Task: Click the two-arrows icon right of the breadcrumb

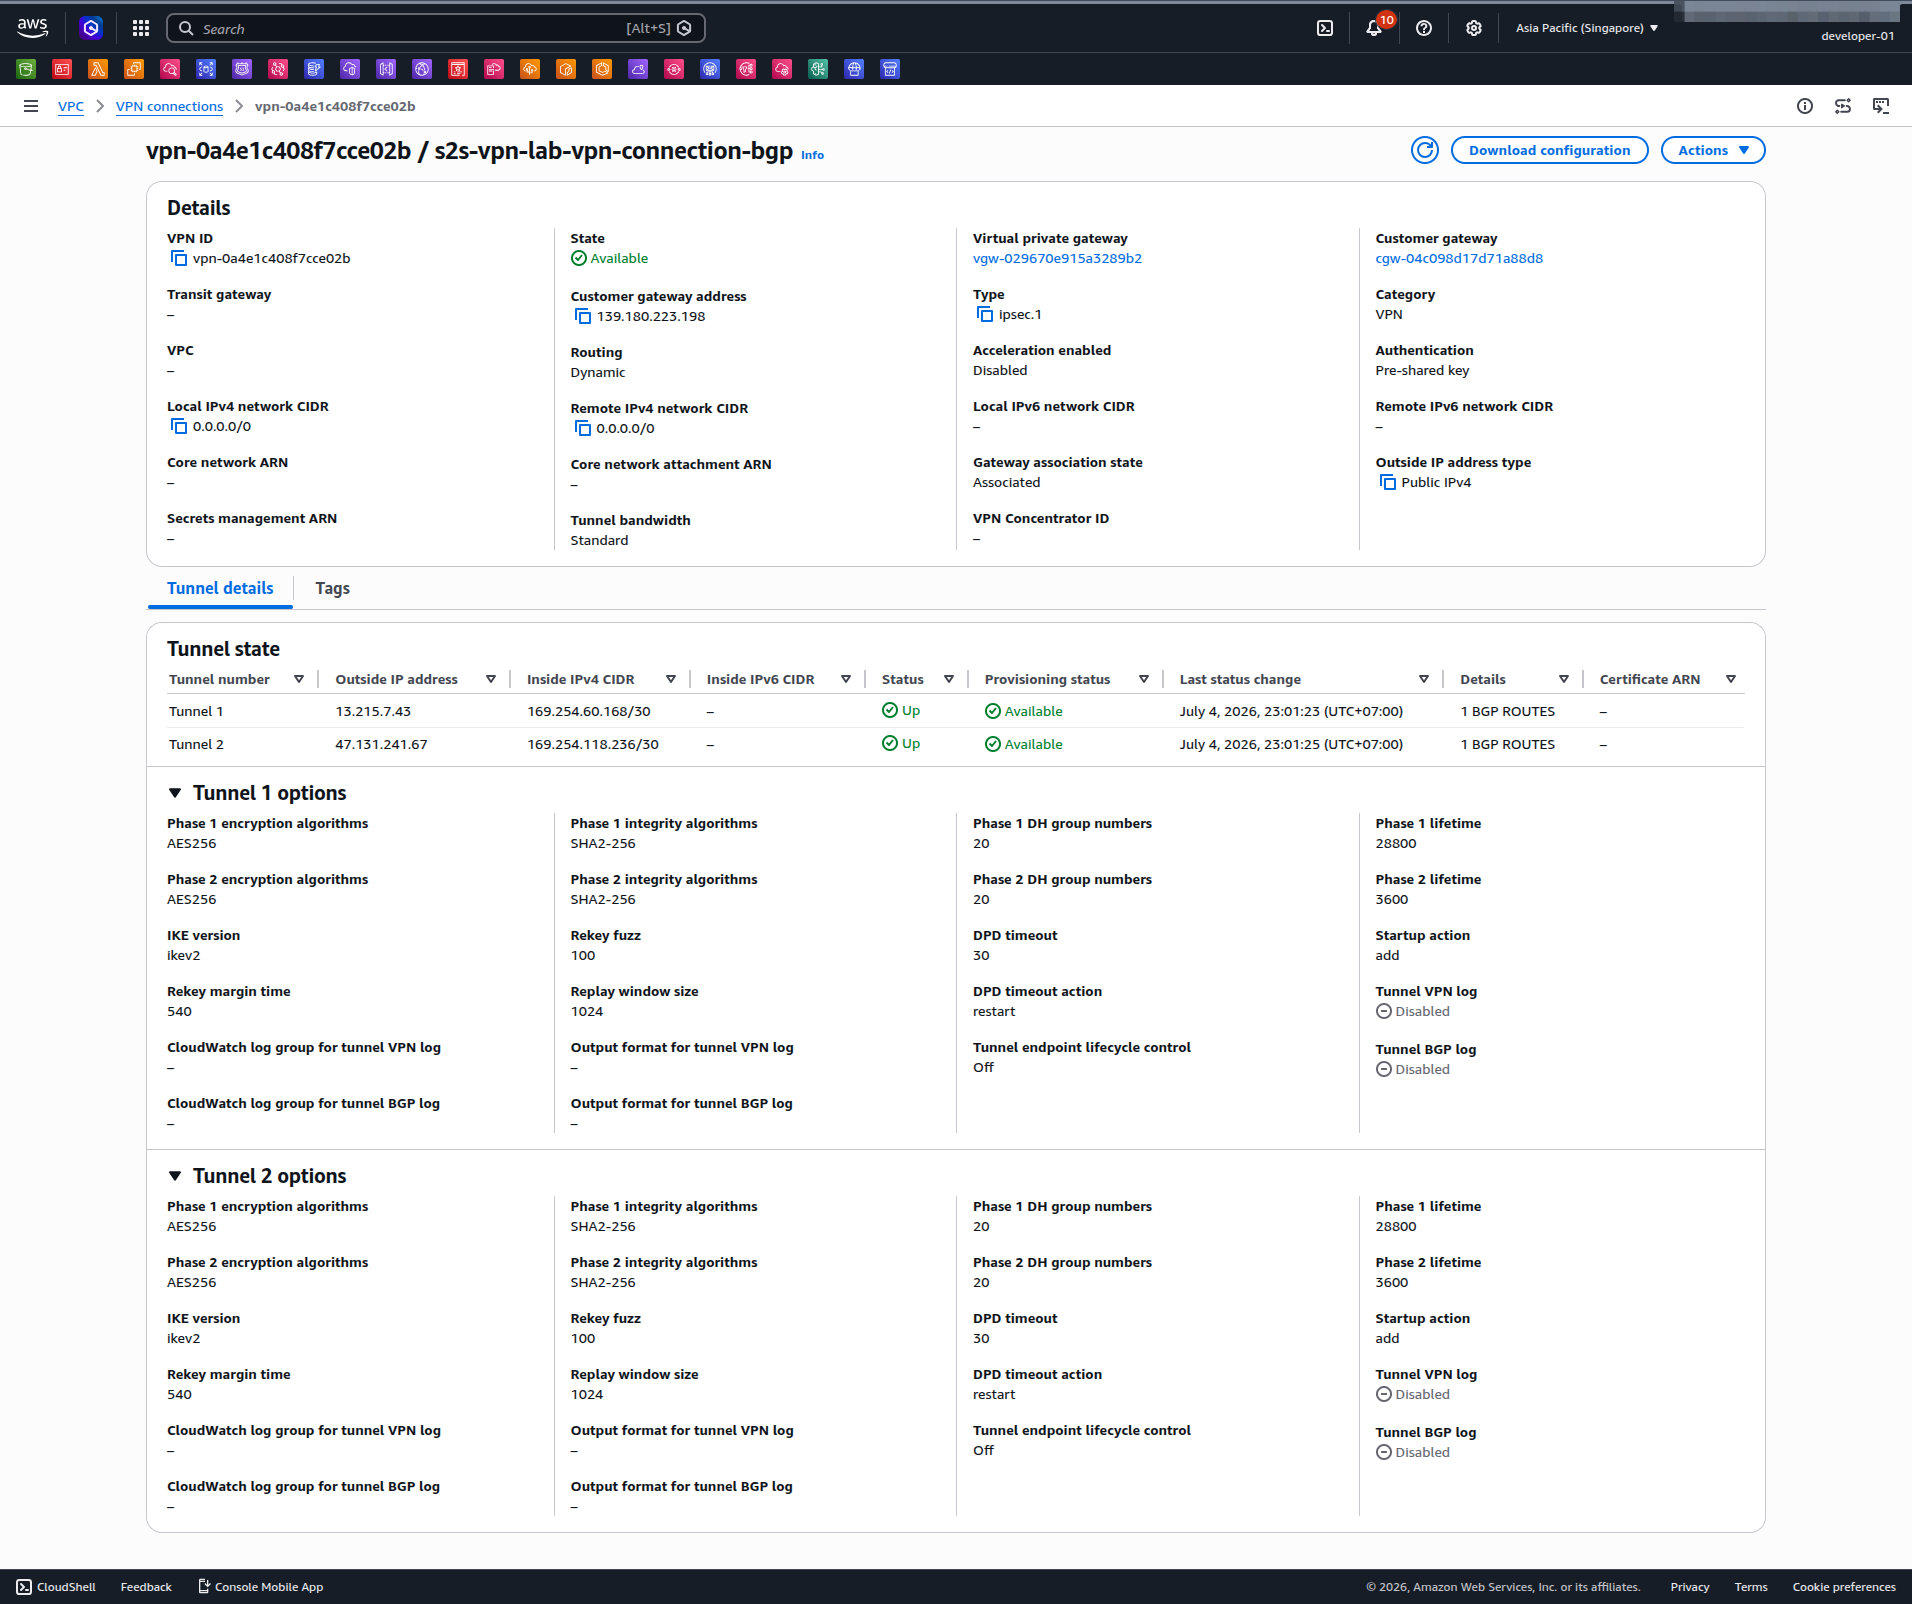Action: click(1843, 106)
